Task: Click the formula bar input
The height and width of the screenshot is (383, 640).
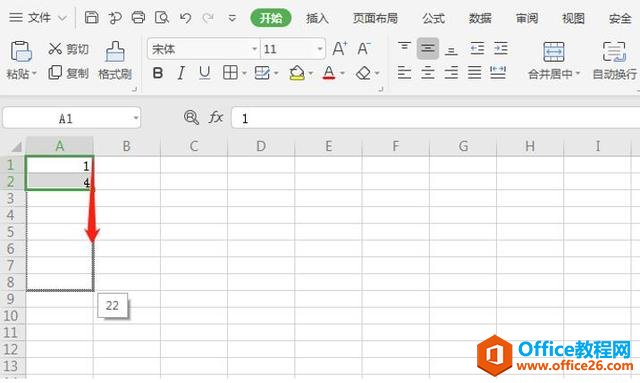Action: click(435, 118)
